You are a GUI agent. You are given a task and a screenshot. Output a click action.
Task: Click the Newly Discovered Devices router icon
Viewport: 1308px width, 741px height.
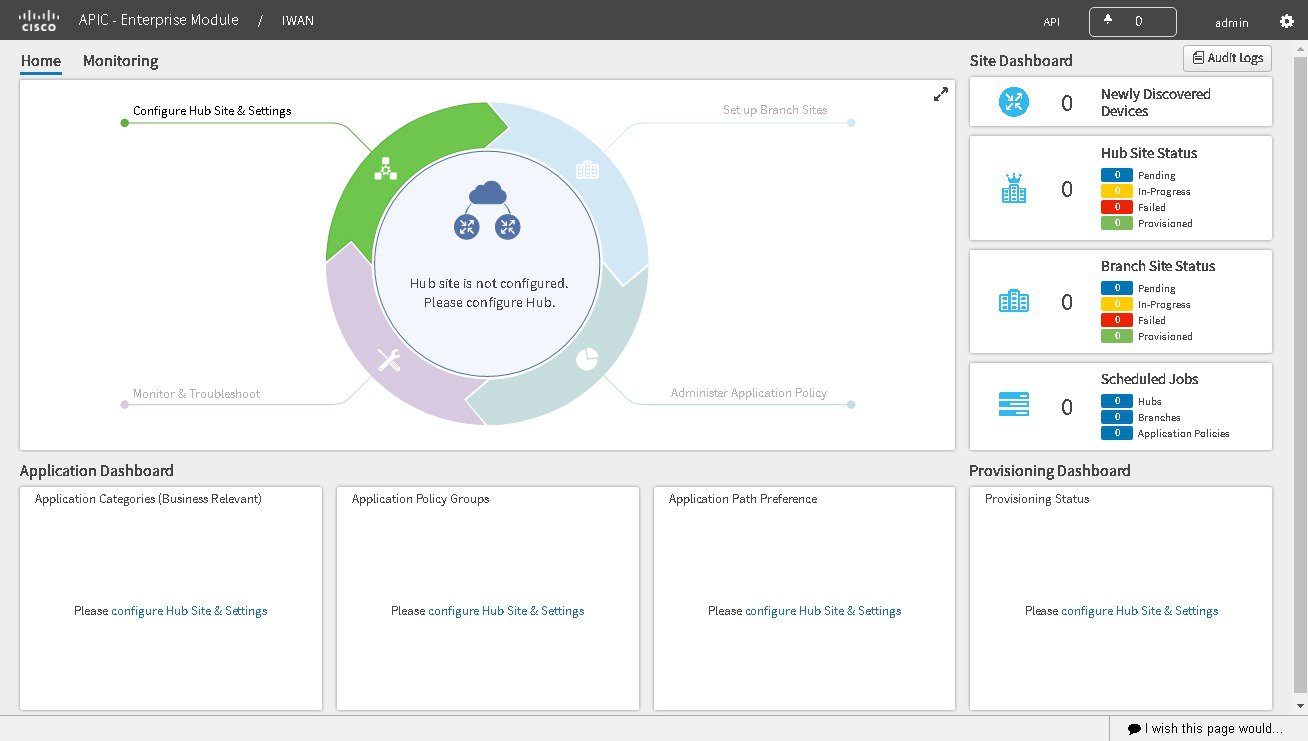(x=1014, y=101)
